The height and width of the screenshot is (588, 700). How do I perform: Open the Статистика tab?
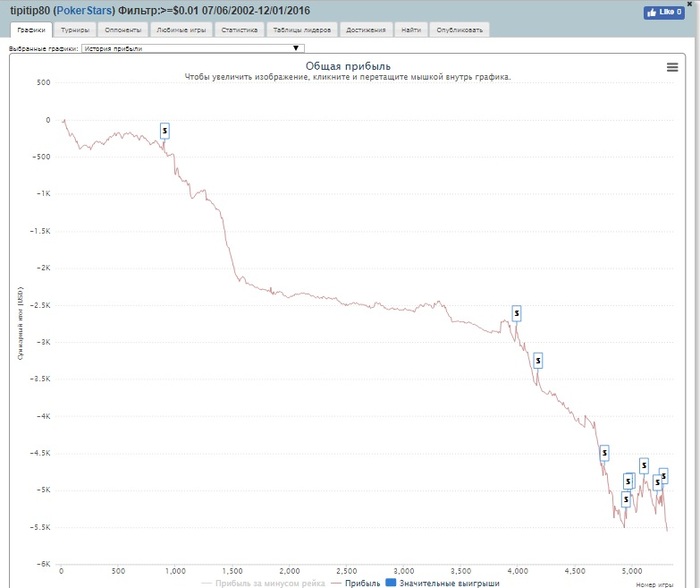pos(239,30)
